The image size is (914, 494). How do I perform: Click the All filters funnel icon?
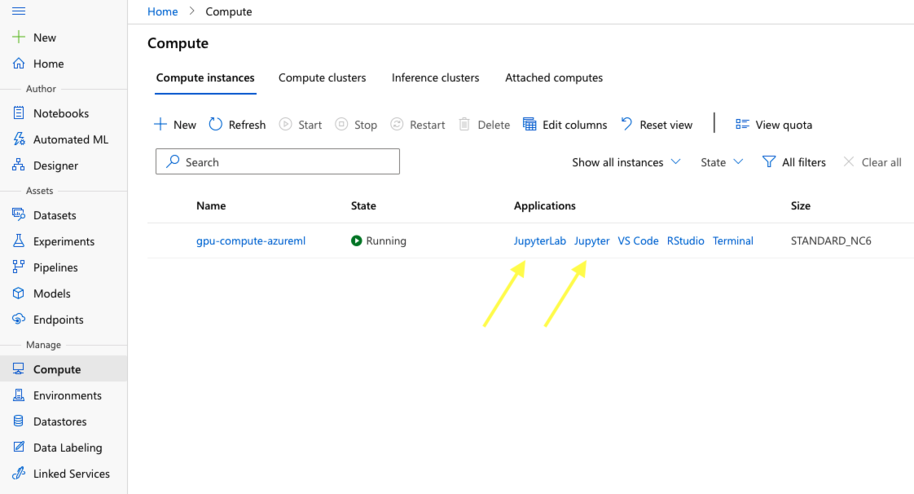[769, 162]
